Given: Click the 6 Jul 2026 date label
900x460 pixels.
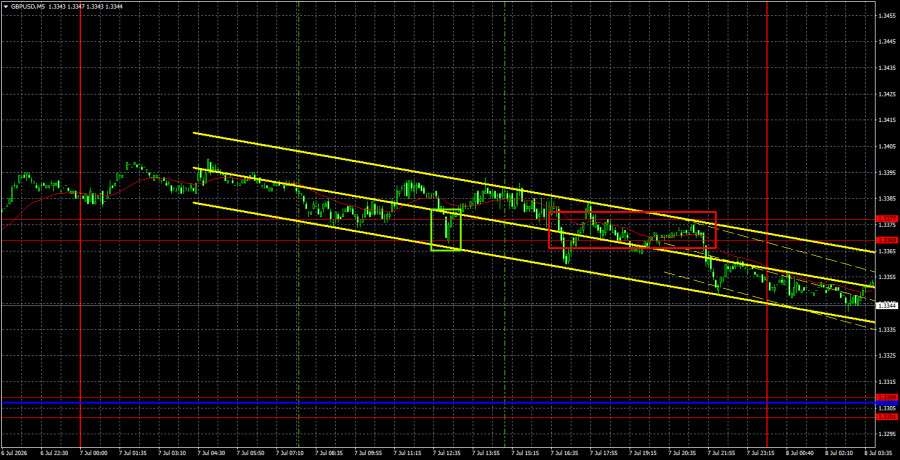Looking at the screenshot, I should [13, 453].
